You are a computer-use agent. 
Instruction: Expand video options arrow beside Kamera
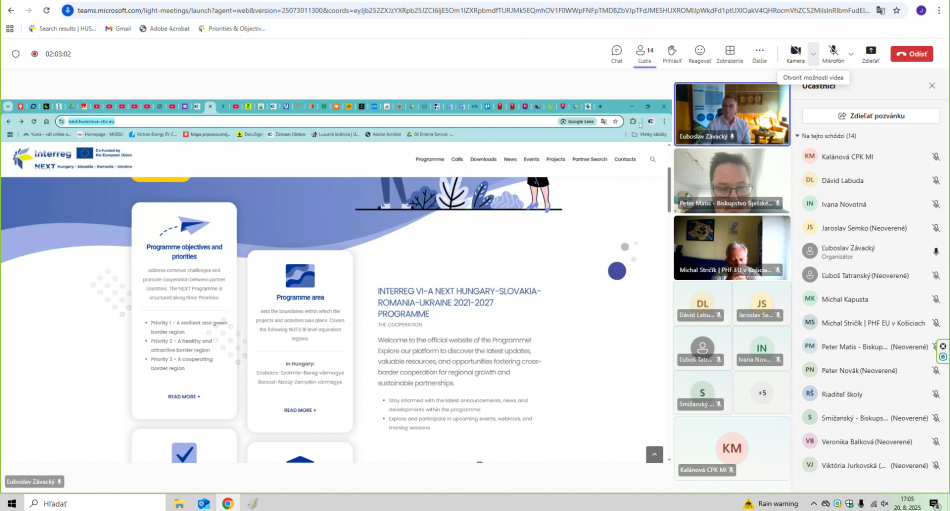coord(813,53)
